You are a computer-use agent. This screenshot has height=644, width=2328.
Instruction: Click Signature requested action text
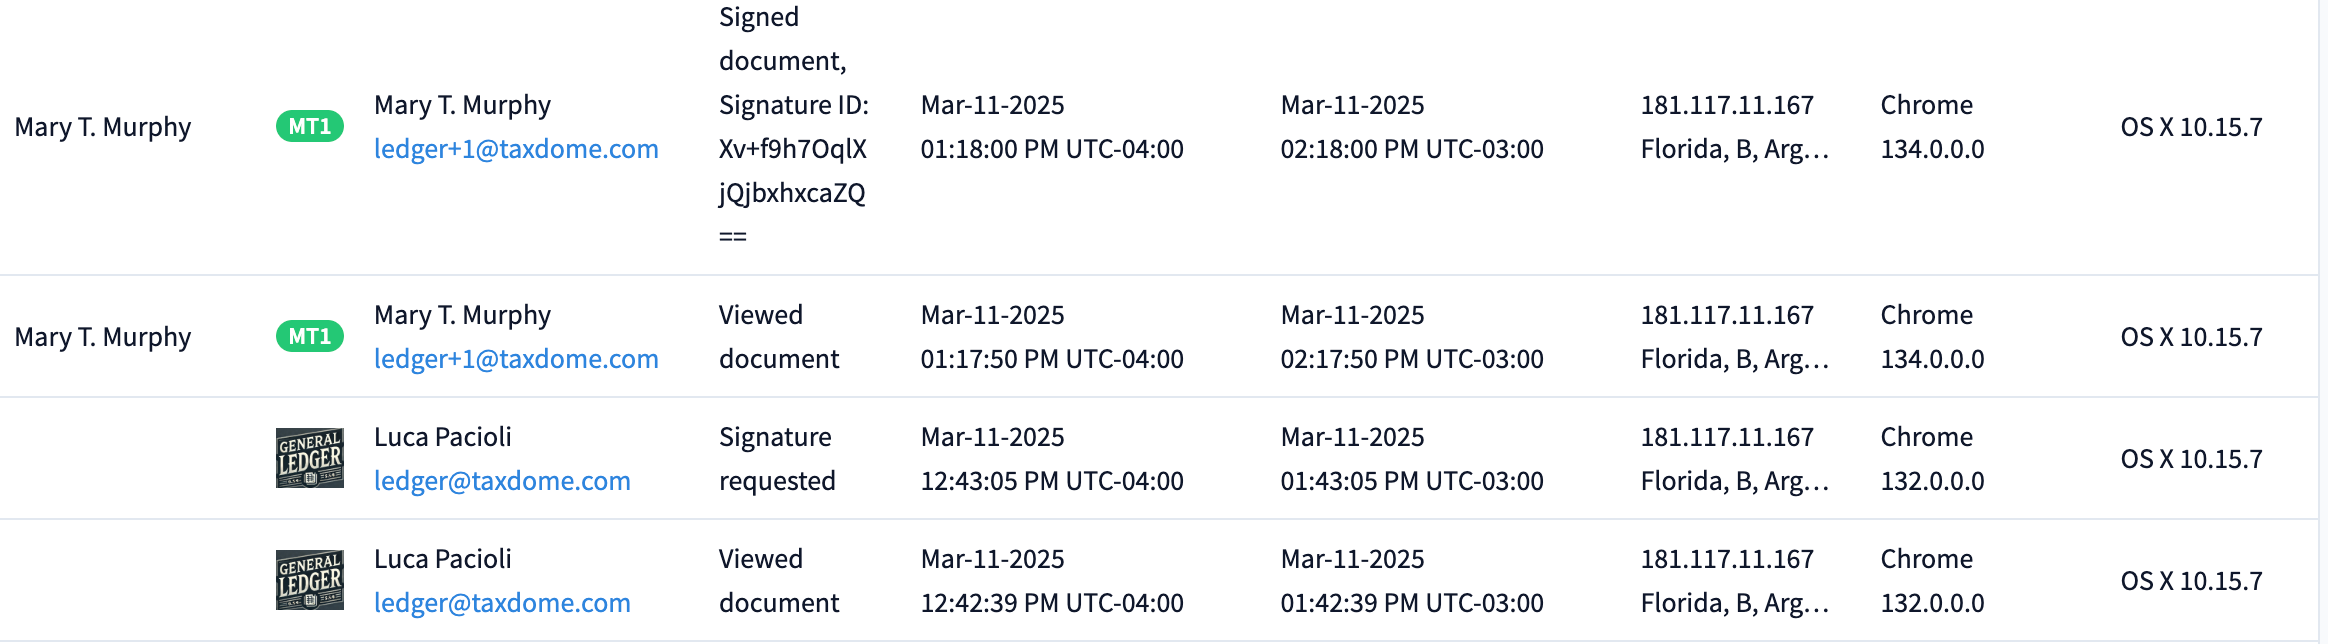click(x=777, y=459)
